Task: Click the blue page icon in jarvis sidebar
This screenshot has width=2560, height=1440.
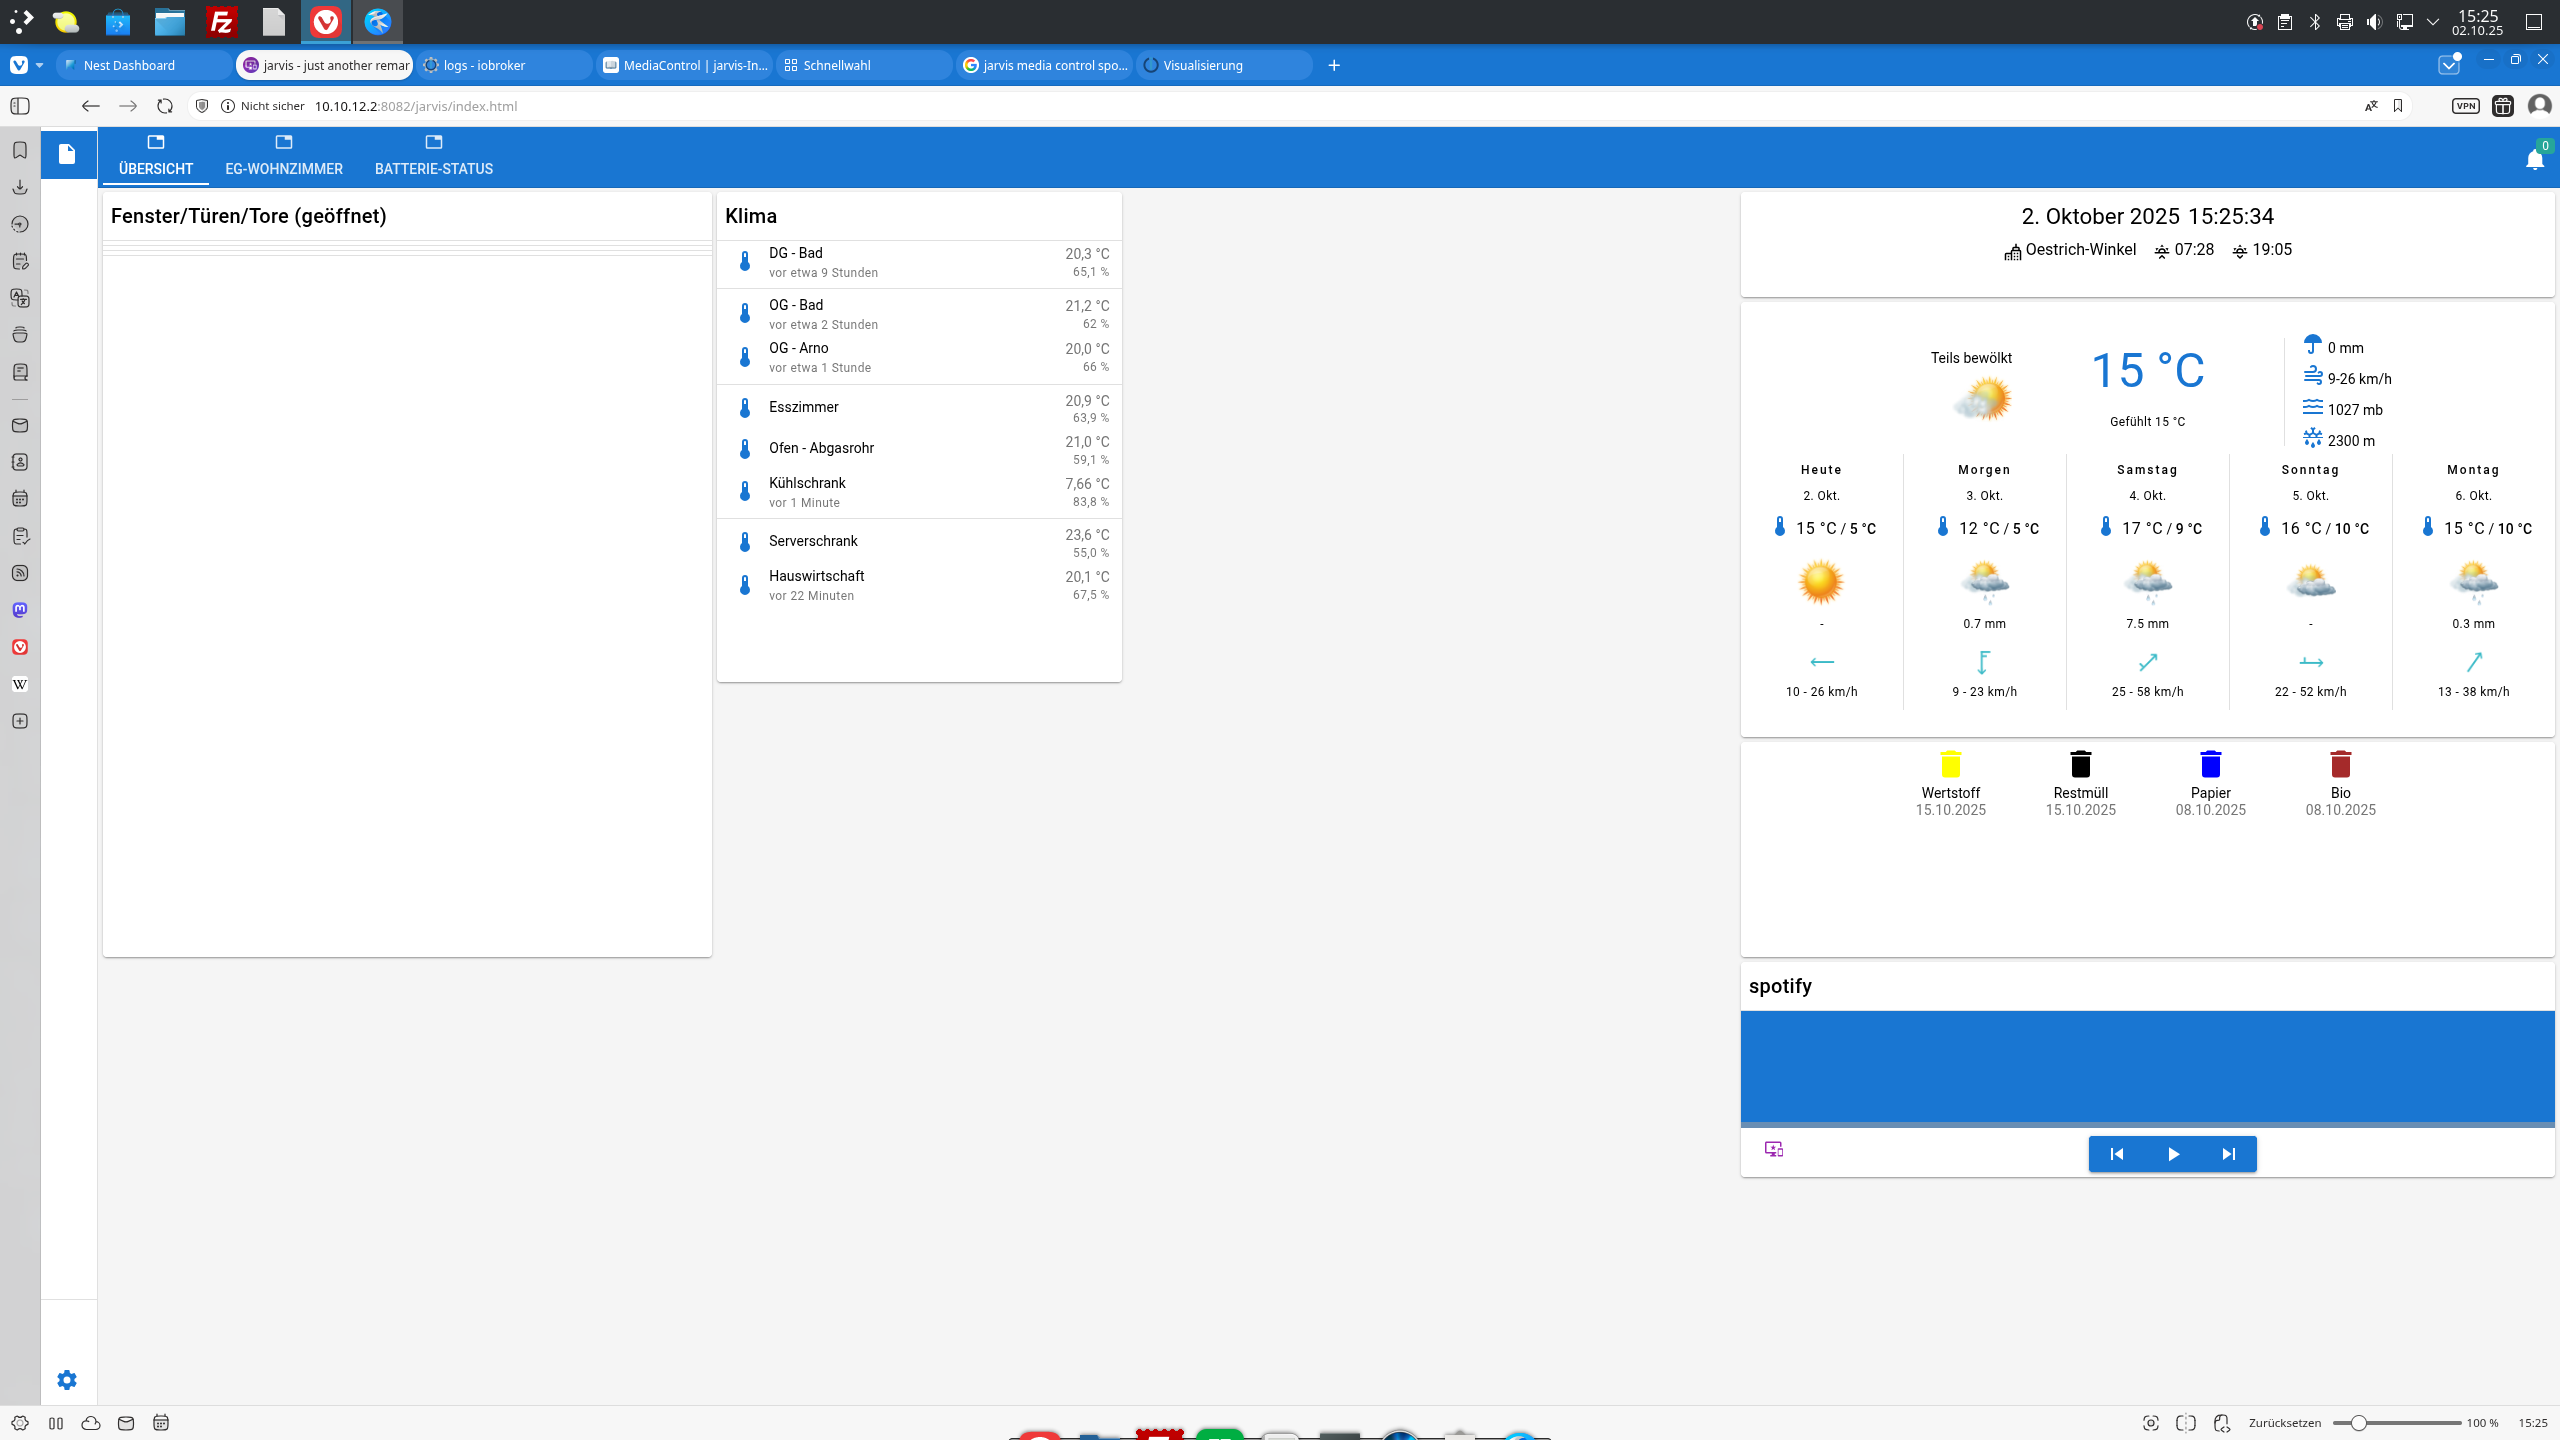Action: tap(67, 154)
